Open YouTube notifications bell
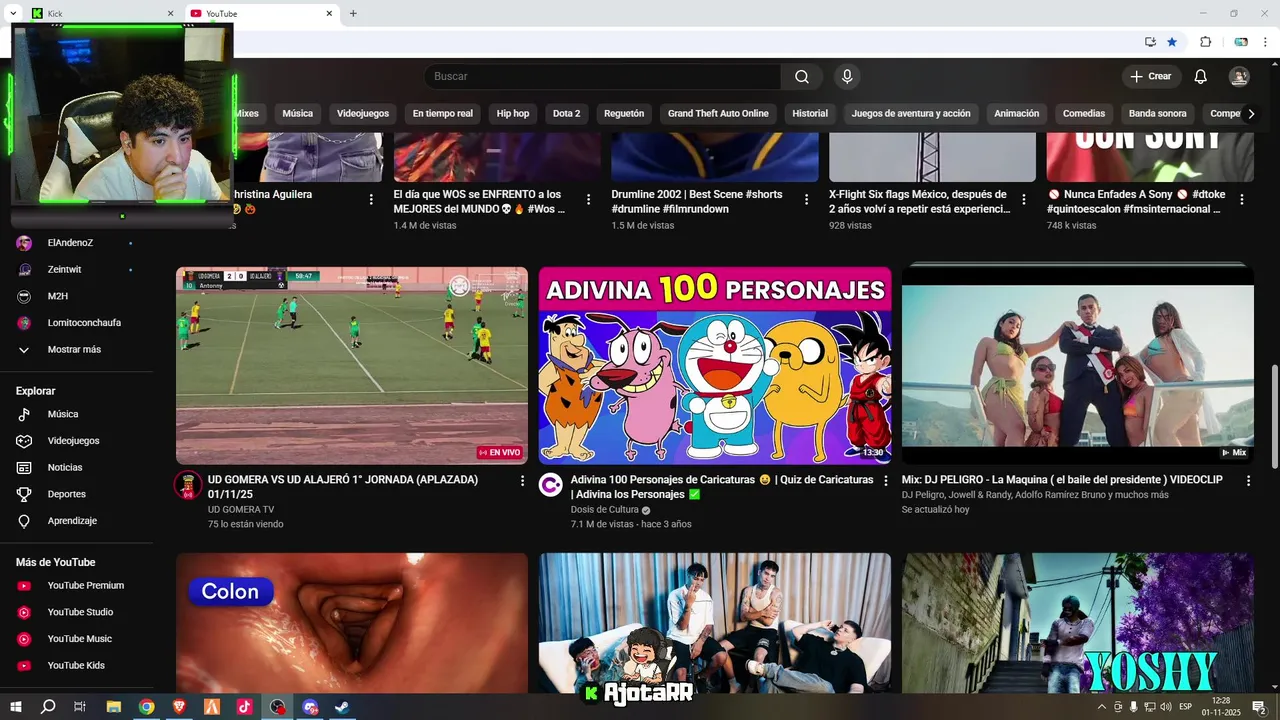 (x=1201, y=77)
